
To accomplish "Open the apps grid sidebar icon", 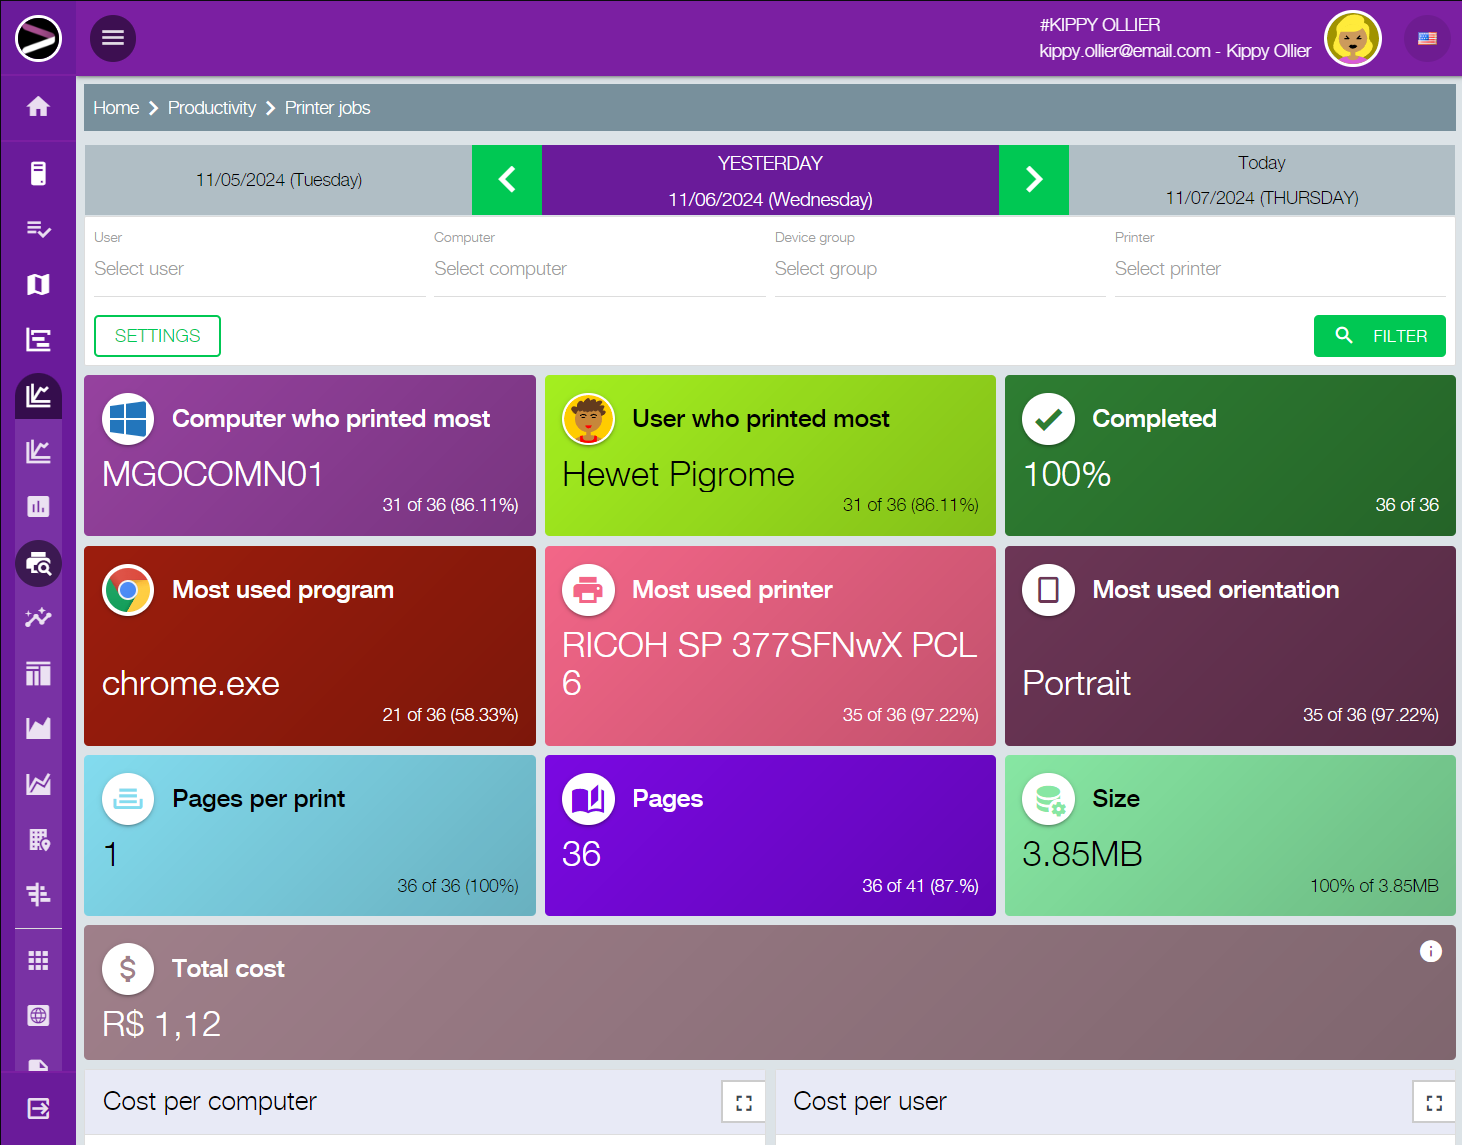I will [38, 960].
